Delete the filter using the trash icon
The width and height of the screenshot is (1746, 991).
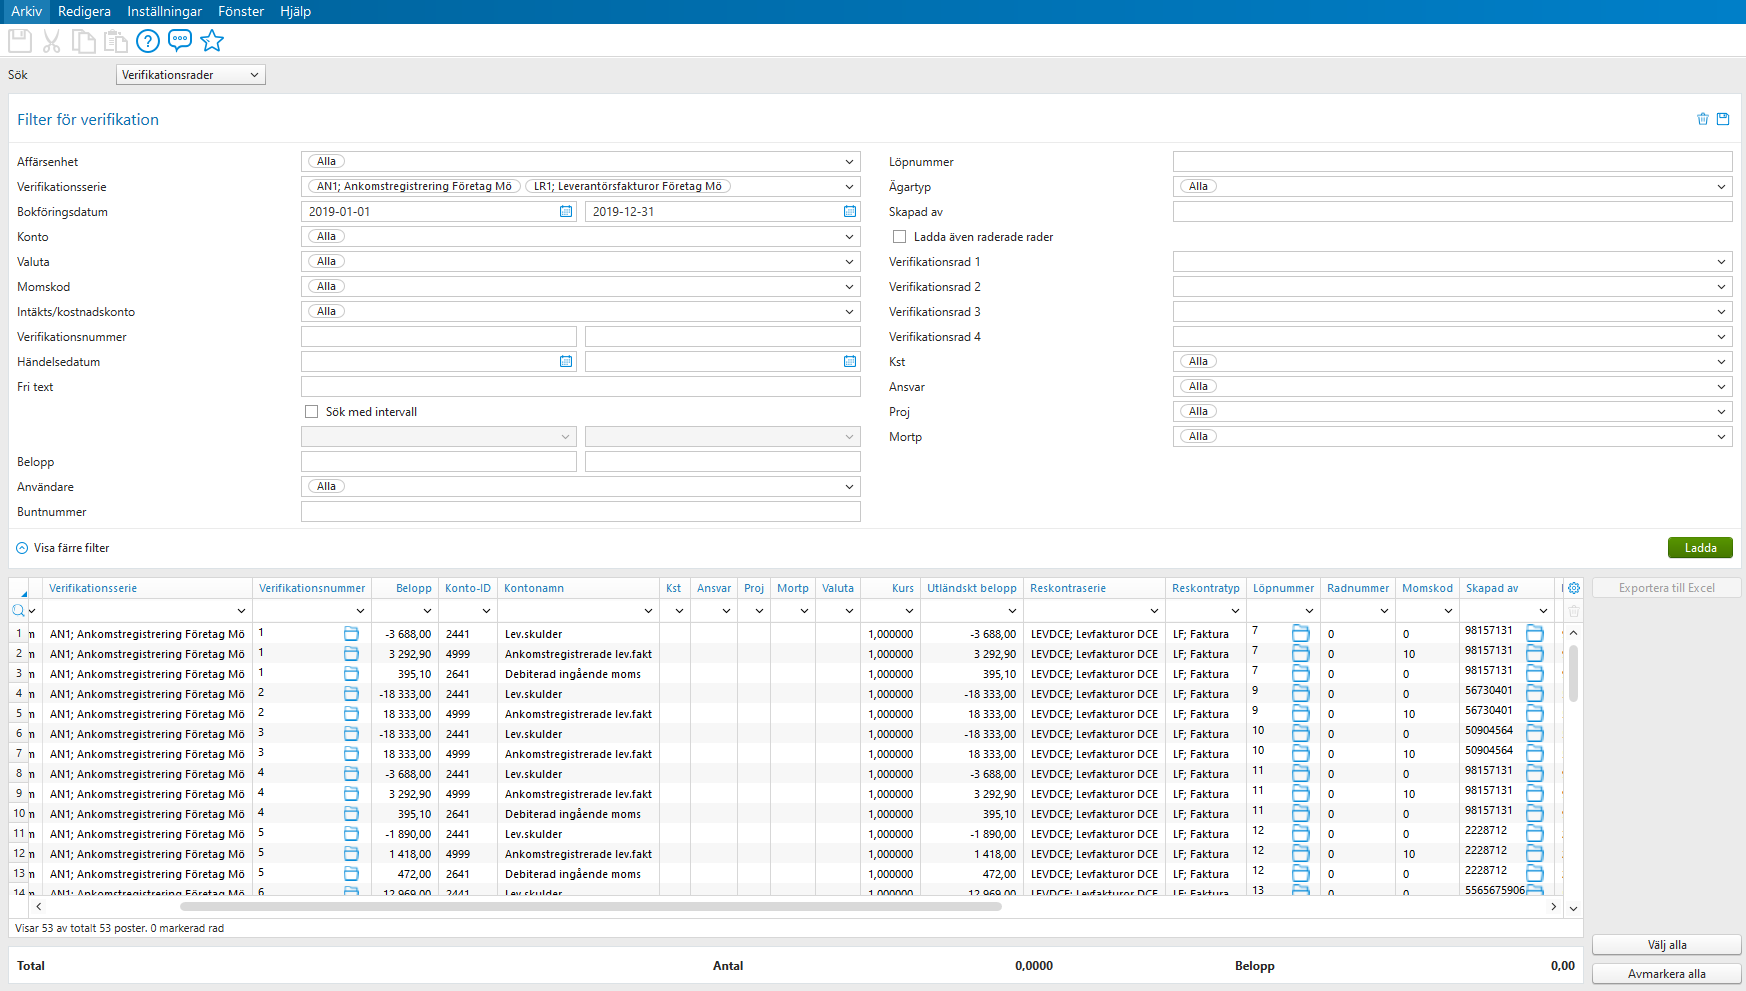pos(1702,119)
